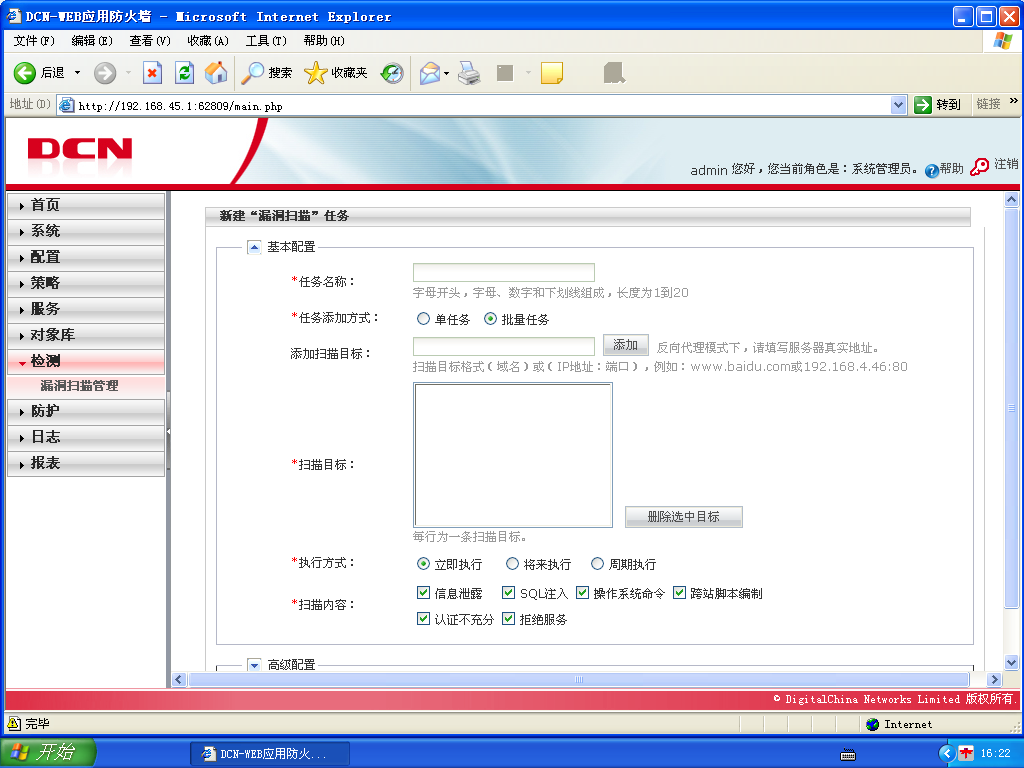
Task: Uncheck SQL注入 scan content
Action: point(508,592)
